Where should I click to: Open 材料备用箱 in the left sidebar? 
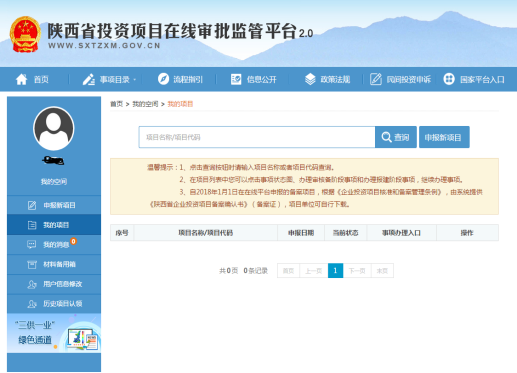[x=54, y=265]
